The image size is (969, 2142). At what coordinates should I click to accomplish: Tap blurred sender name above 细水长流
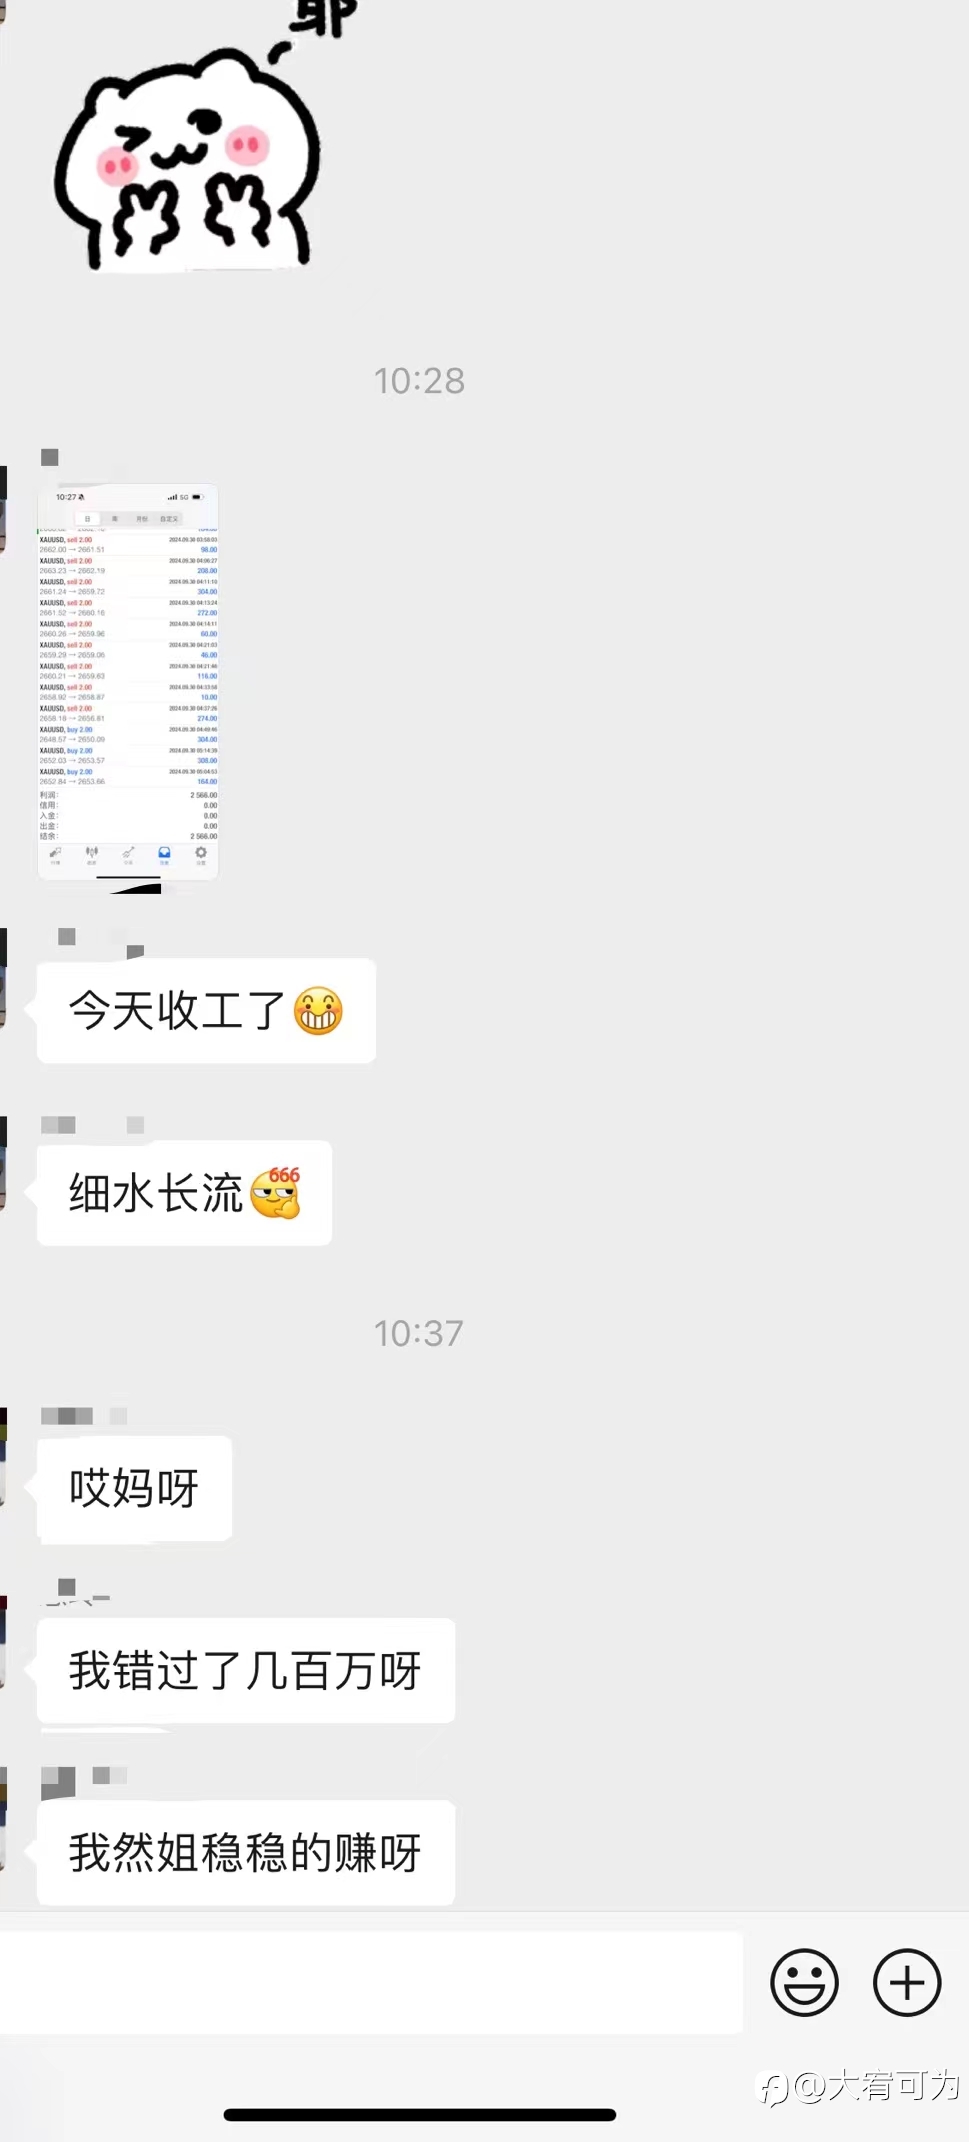[x=92, y=1125]
